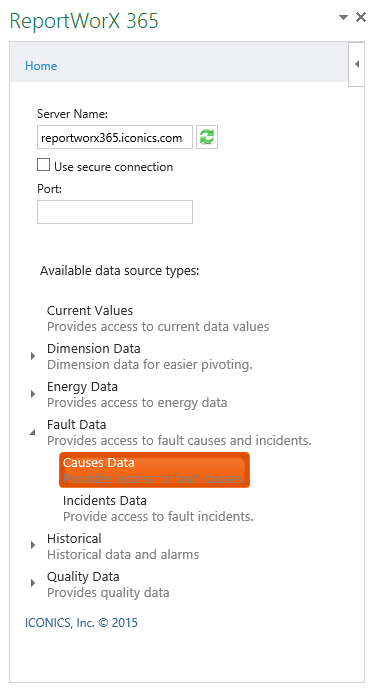Select the Dimension Data source type
The image size is (374, 689).
(x=149, y=356)
